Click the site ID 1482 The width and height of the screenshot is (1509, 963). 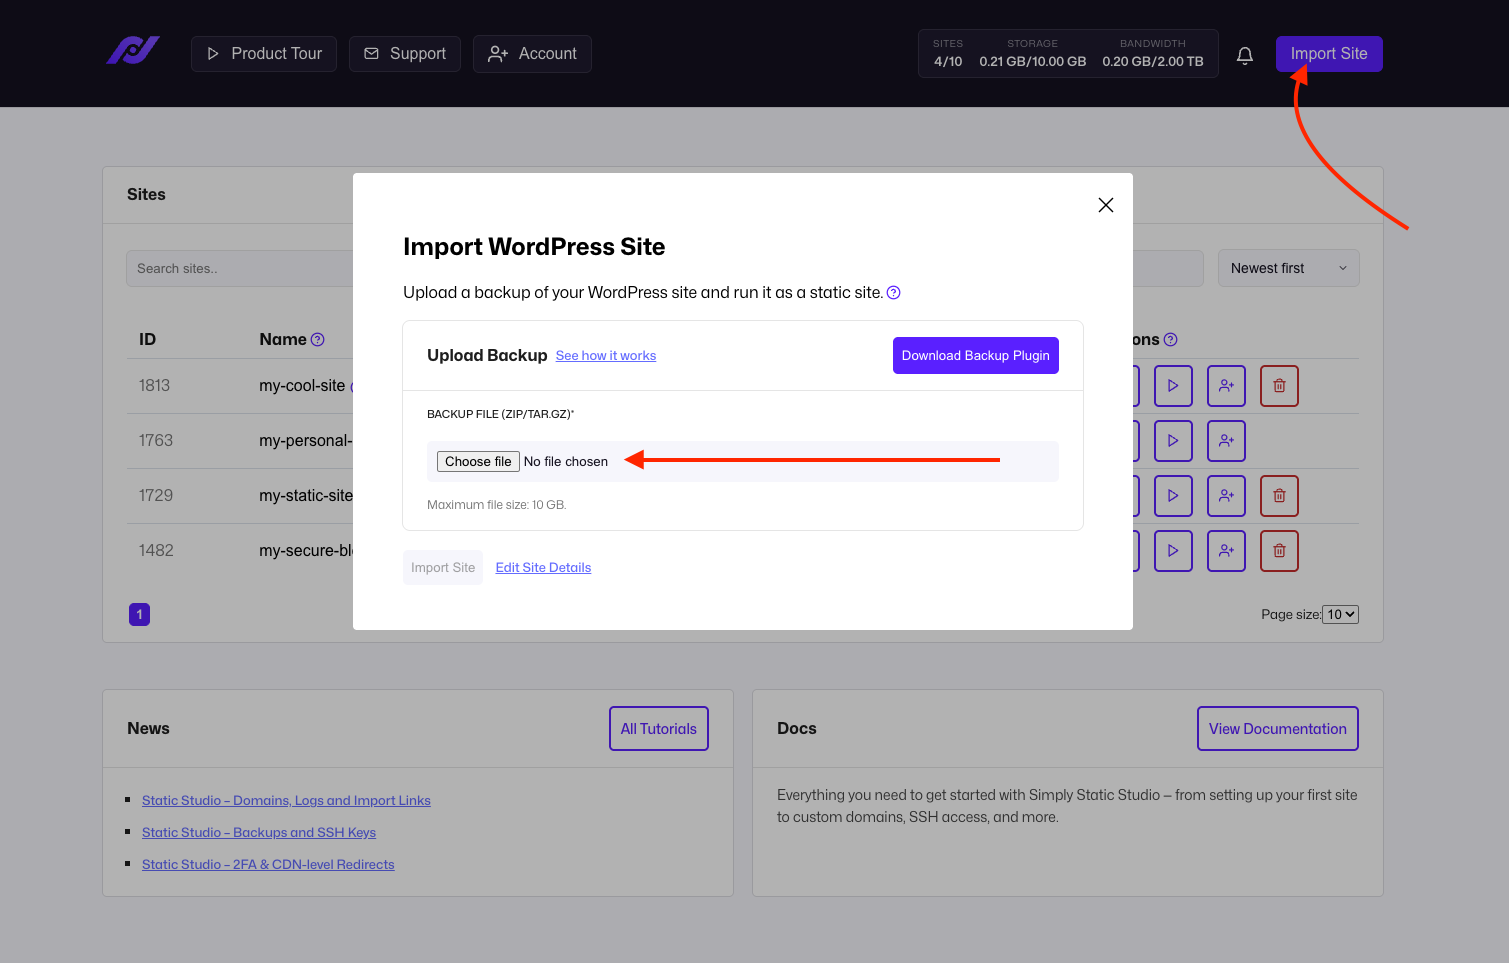coord(156,551)
